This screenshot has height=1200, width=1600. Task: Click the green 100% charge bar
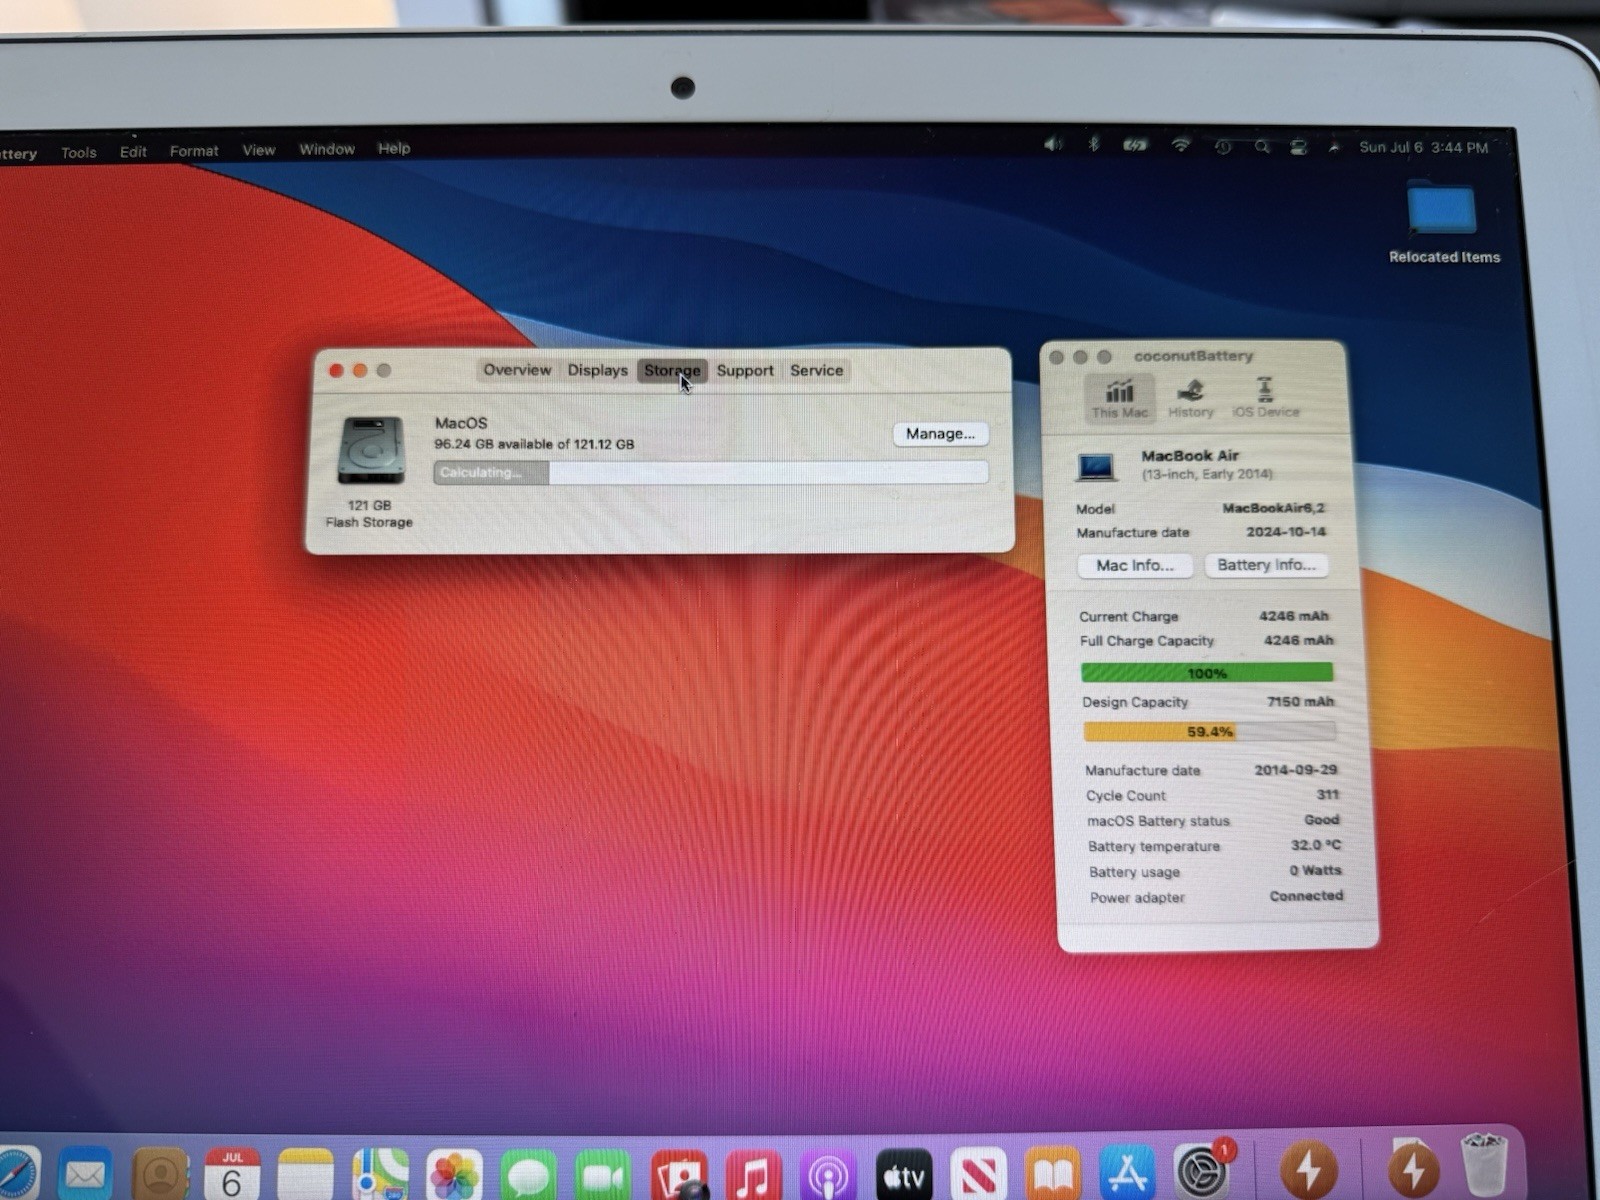click(1207, 673)
